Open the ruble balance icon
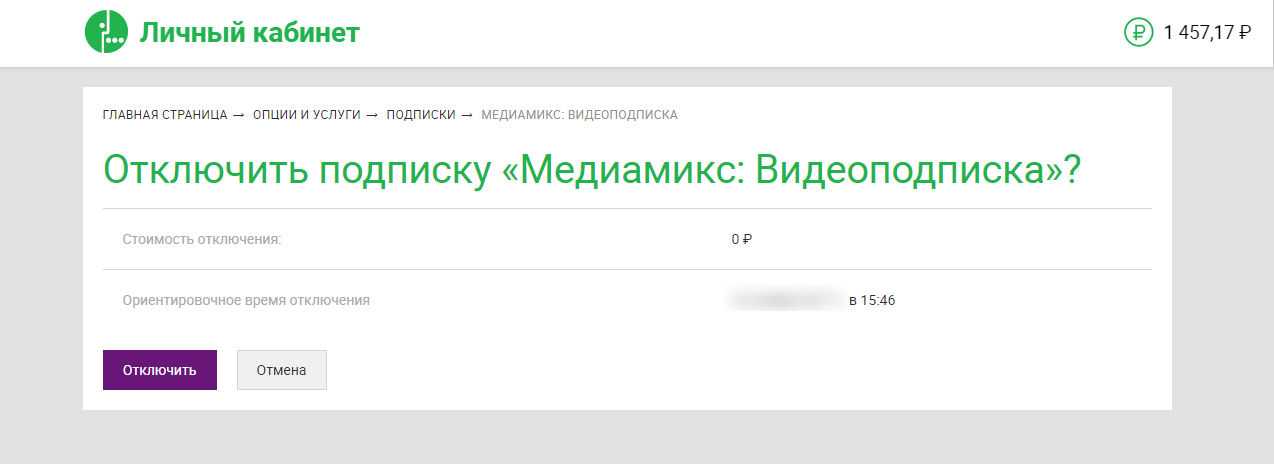Viewport: 1274px width, 464px height. [1139, 33]
